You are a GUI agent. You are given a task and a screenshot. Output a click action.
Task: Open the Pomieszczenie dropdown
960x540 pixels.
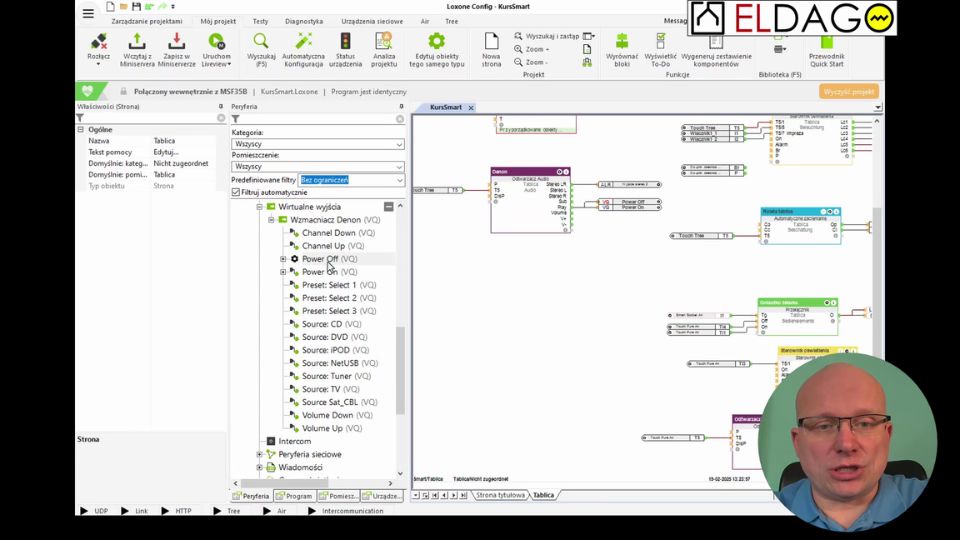tap(317, 167)
